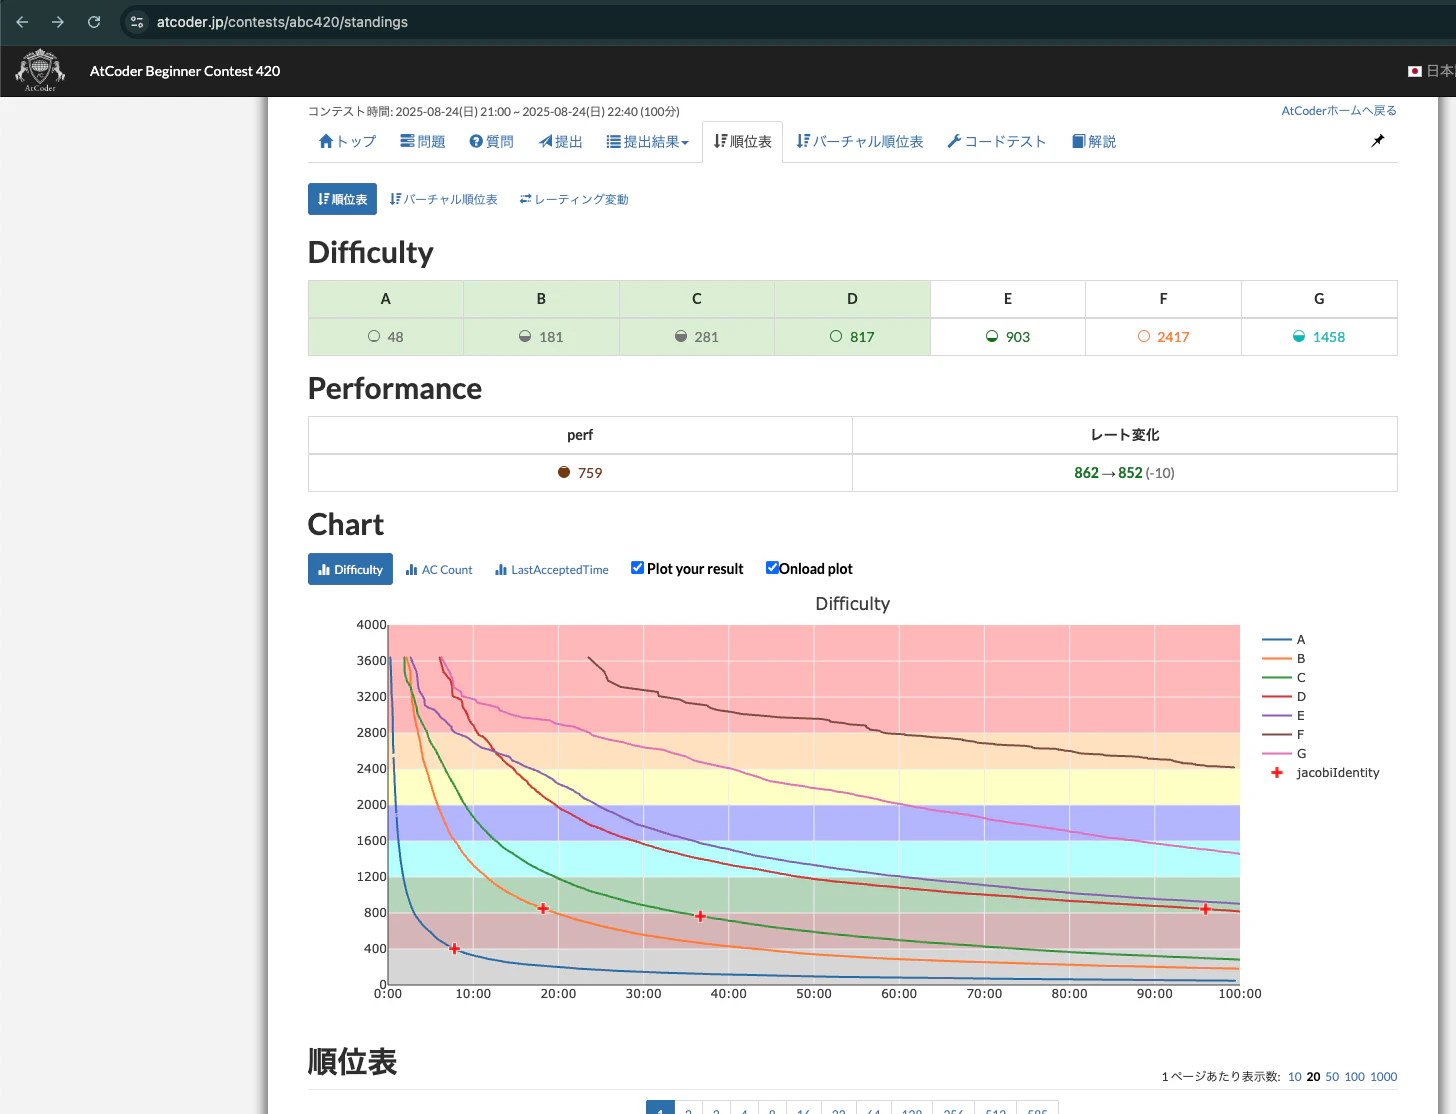Screen dimensions: 1456x1114
Task: Select the Difficulty chart button
Action: pos(350,569)
